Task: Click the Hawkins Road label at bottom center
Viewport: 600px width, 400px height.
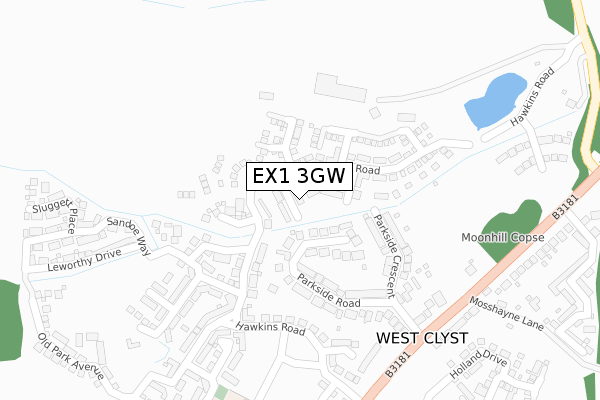Action: point(271,328)
